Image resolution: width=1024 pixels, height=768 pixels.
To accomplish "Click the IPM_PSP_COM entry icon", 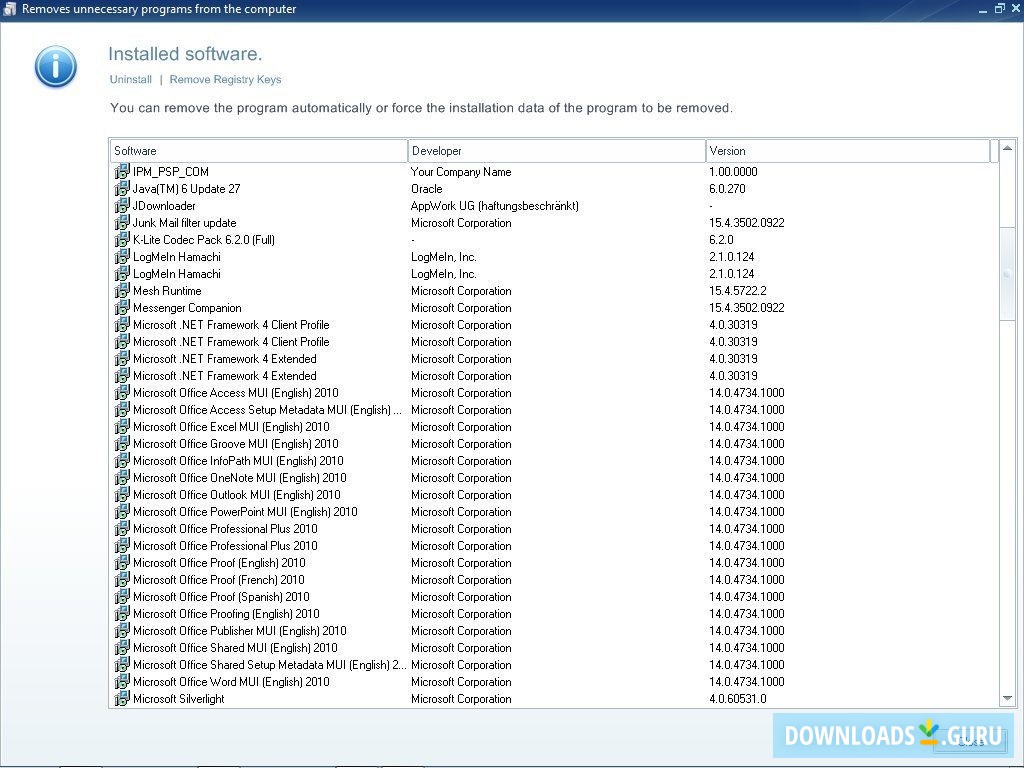I will 122,171.
